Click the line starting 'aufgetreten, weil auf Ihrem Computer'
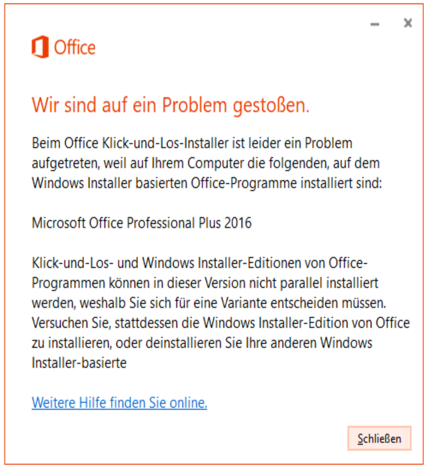Viewport: 427px width, 469px height. point(206,163)
